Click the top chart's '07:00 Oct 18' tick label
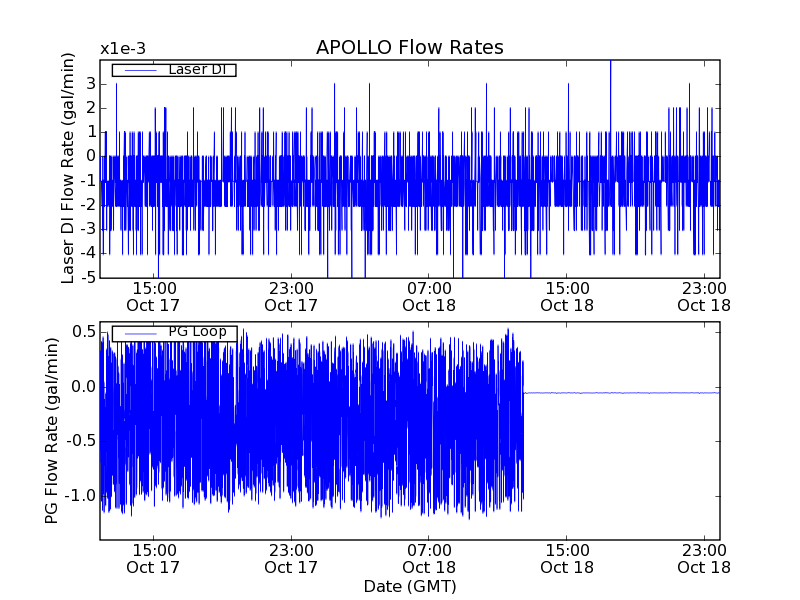800x600 pixels. 429,297
